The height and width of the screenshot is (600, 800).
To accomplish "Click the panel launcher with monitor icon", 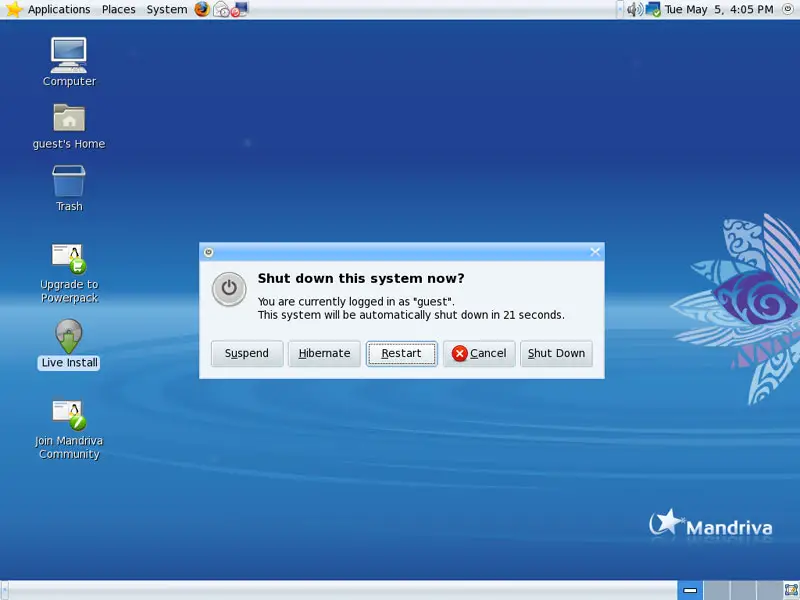I will pyautogui.click(x=239, y=9).
